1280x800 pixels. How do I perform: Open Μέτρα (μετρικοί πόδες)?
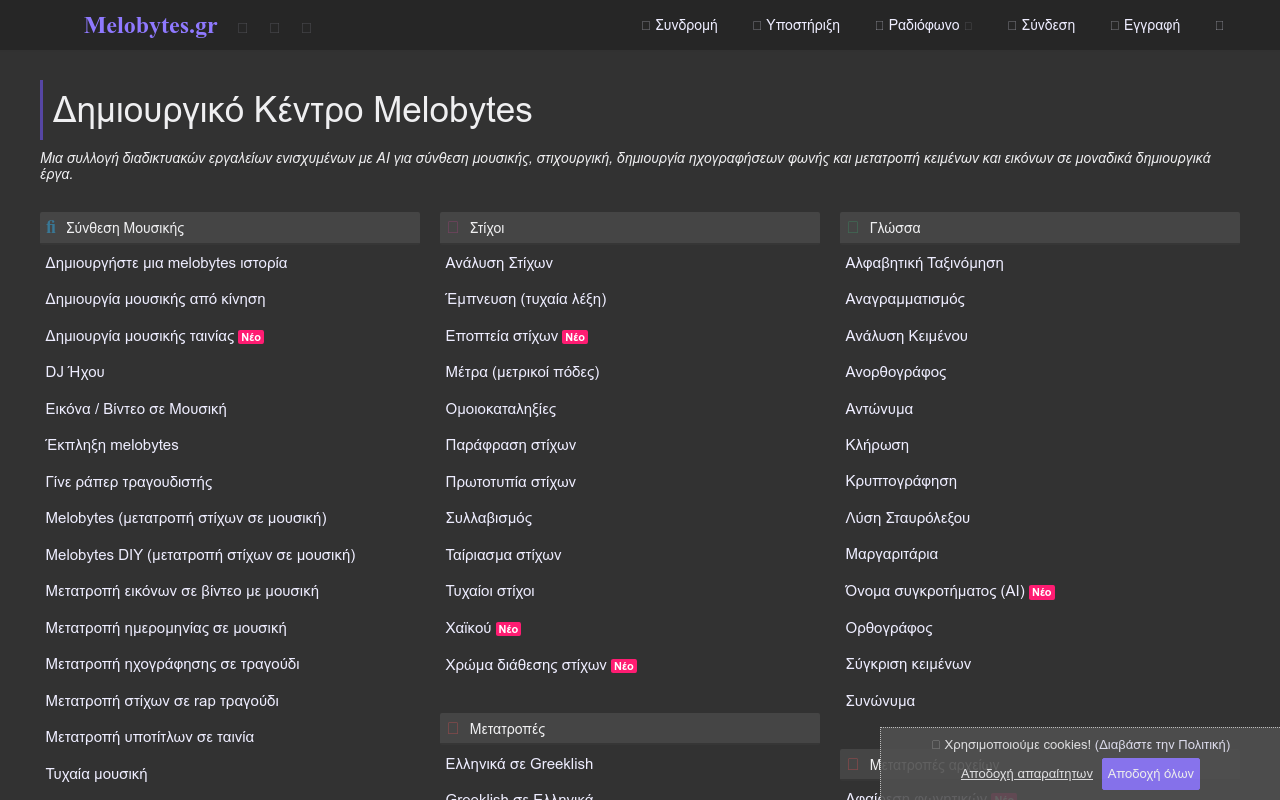point(522,372)
